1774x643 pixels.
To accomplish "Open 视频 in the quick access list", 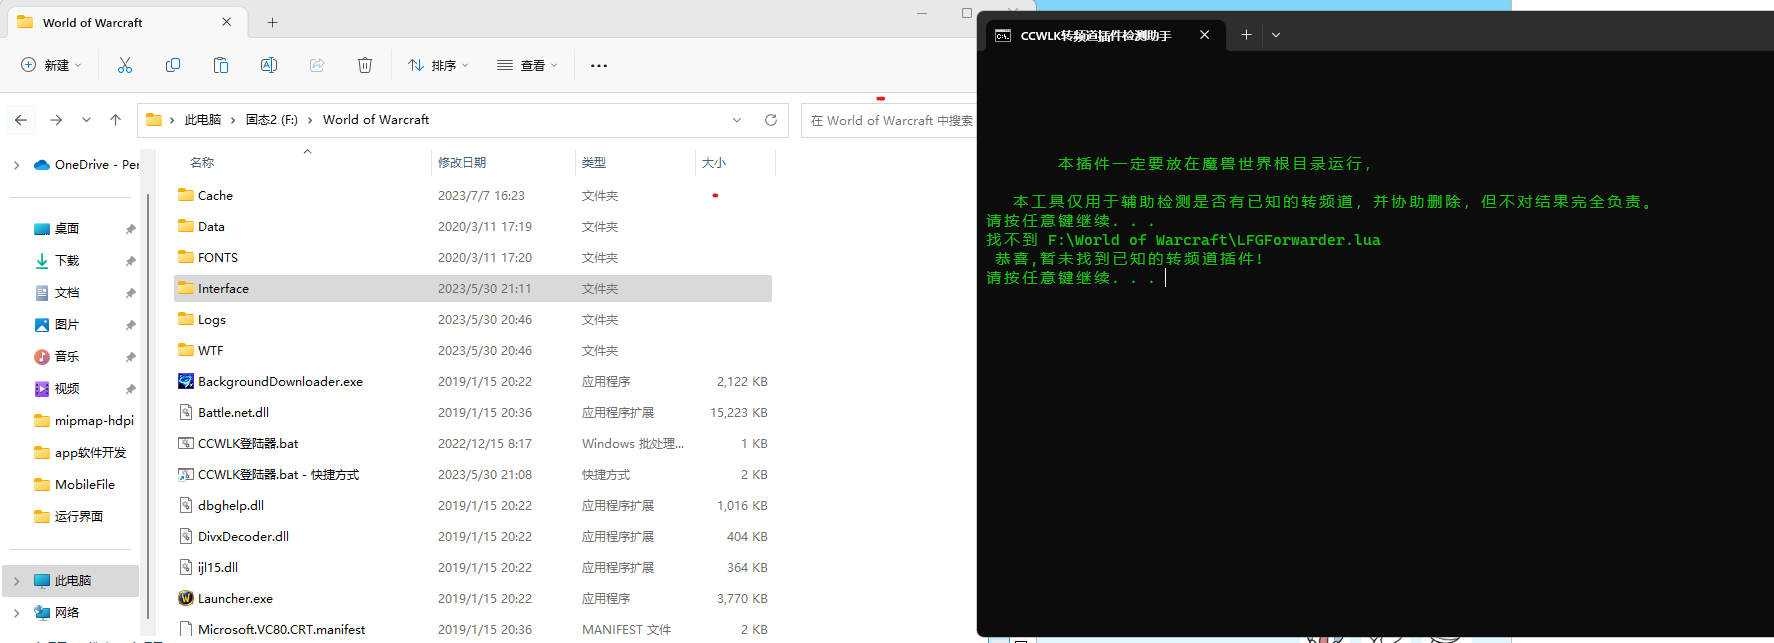I will point(67,389).
